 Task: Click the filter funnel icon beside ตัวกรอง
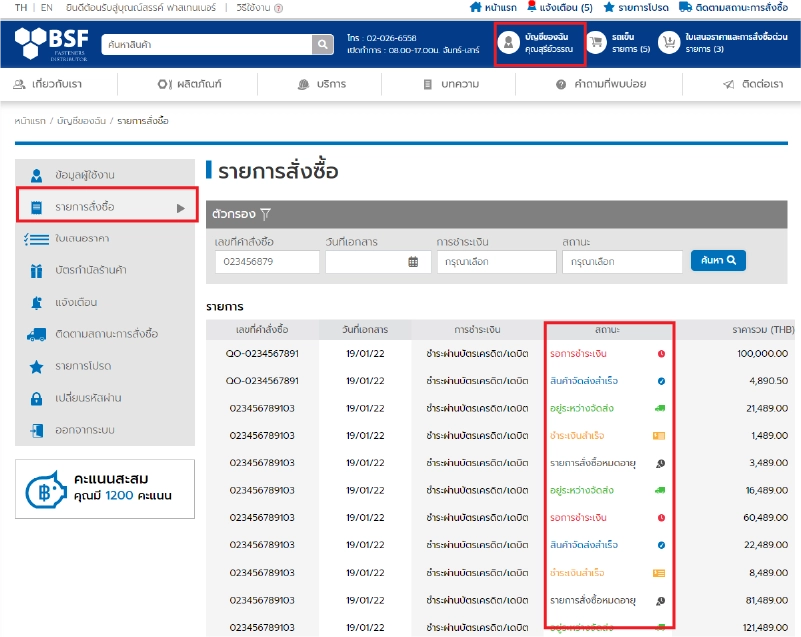[x=266, y=213]
